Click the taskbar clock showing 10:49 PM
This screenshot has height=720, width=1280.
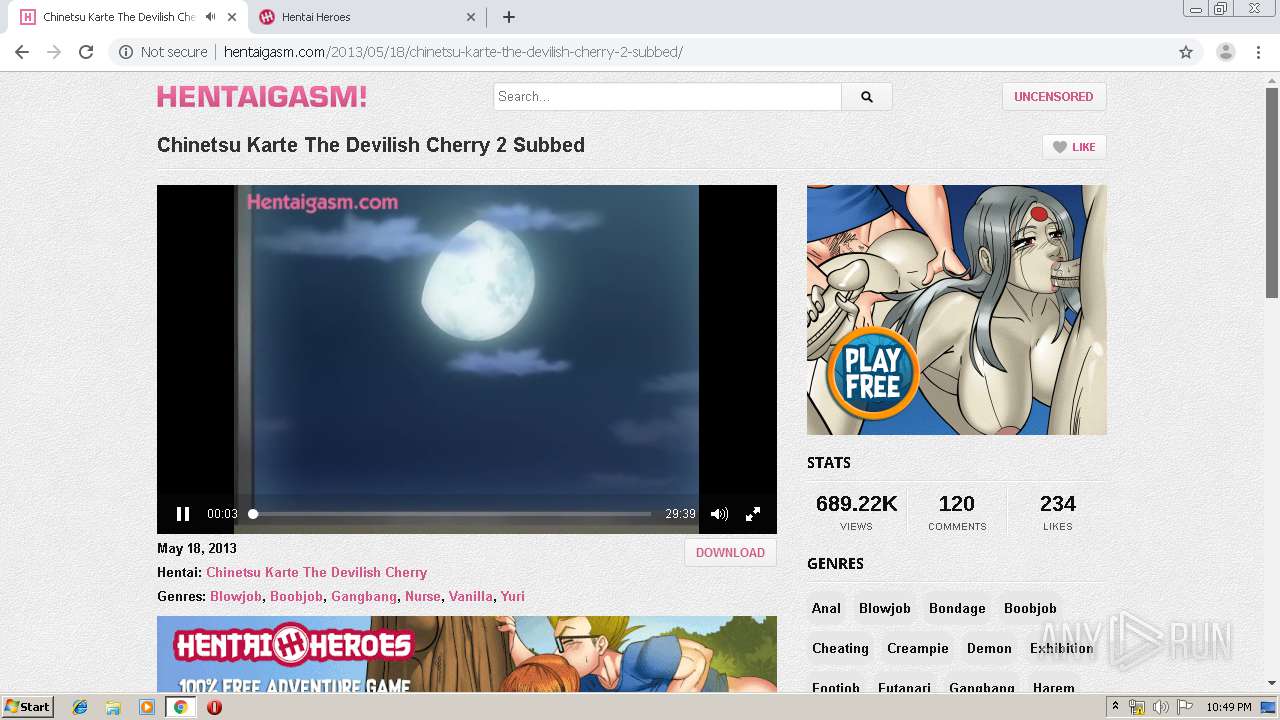coord(1228,707)
